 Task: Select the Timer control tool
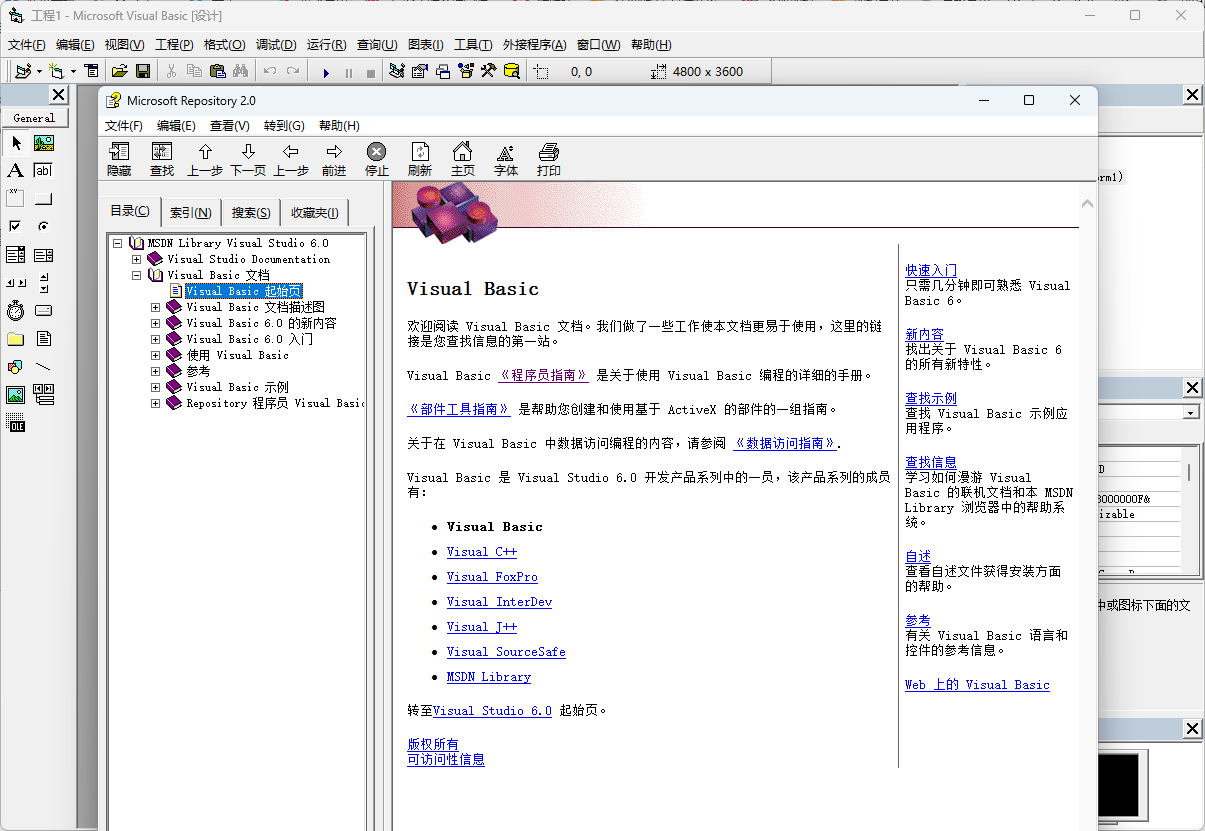[x=15, y=311]
